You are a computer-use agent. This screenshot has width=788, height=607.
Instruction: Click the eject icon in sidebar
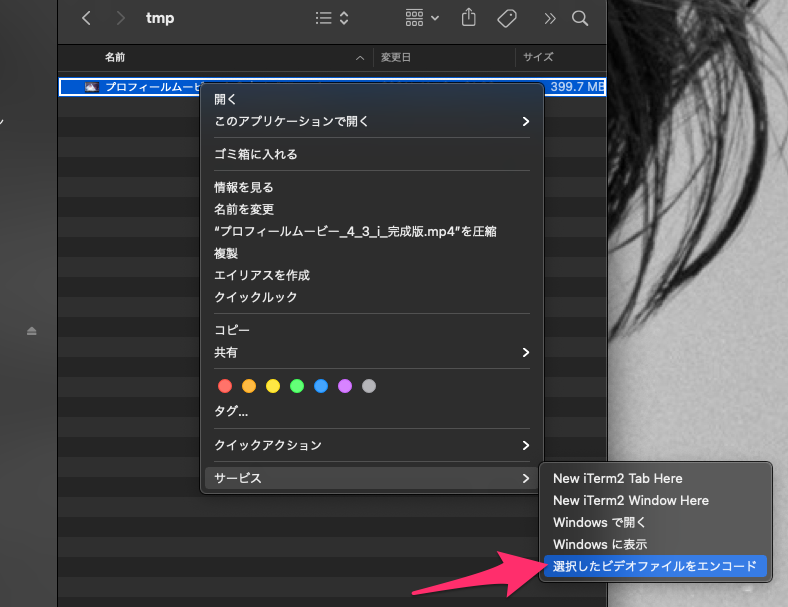[x=32, y=331]
